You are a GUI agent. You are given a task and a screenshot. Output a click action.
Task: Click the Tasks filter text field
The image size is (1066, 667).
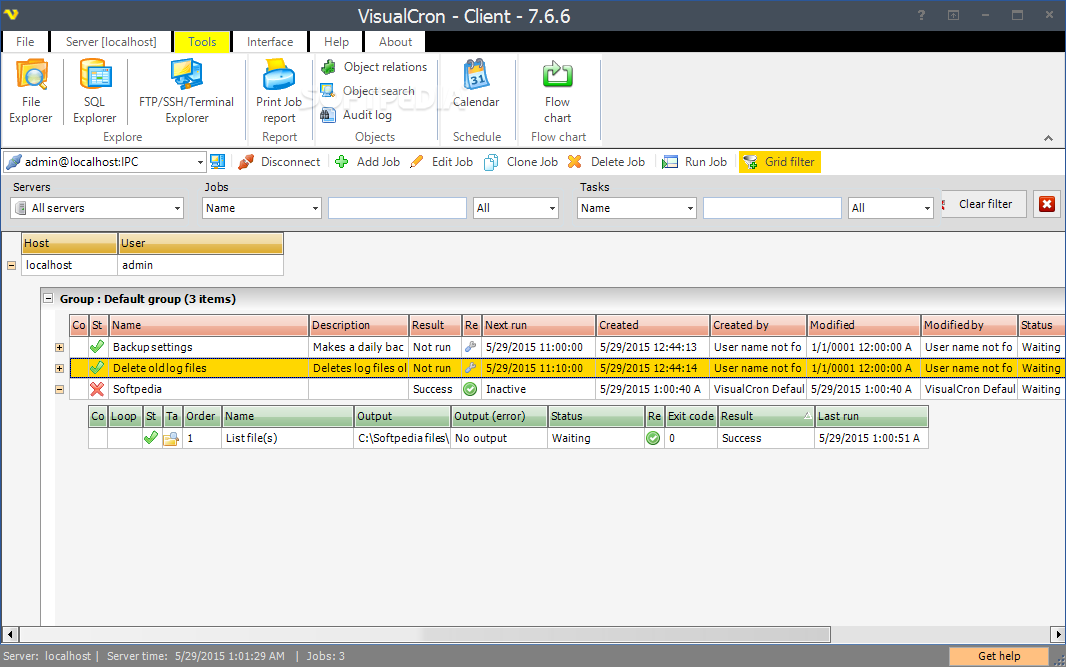click(x=772, y=208)
